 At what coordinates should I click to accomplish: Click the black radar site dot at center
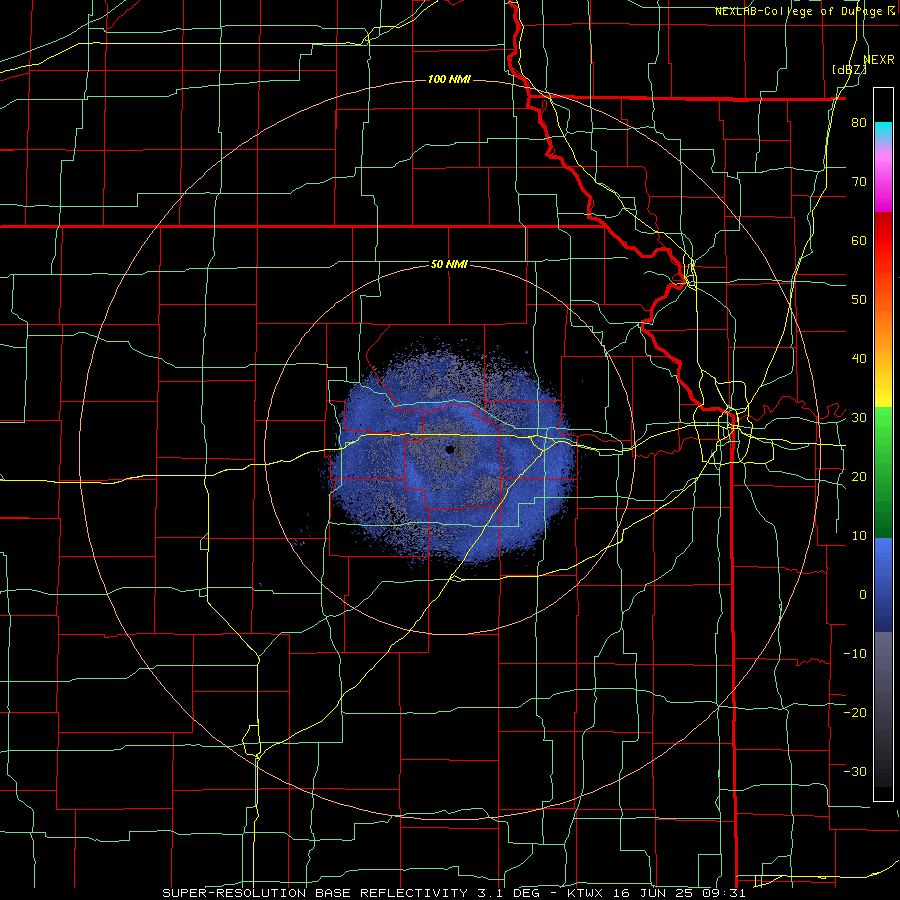pos(450,449)
